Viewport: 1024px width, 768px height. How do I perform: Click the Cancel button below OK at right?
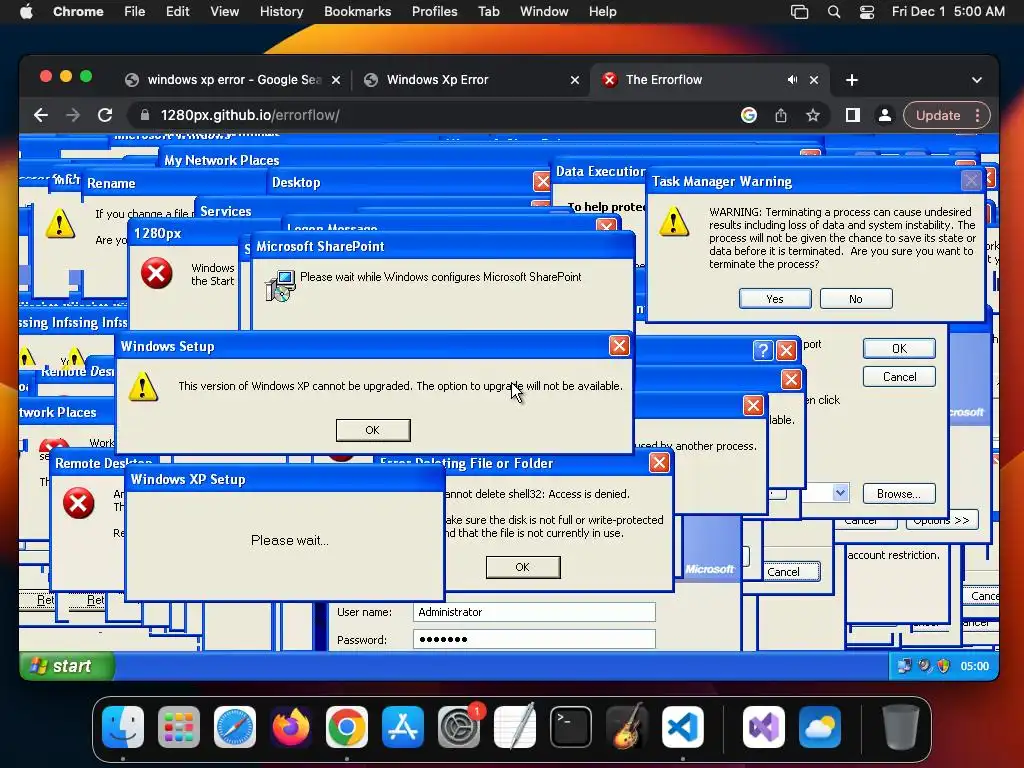[x=899, y=377]
